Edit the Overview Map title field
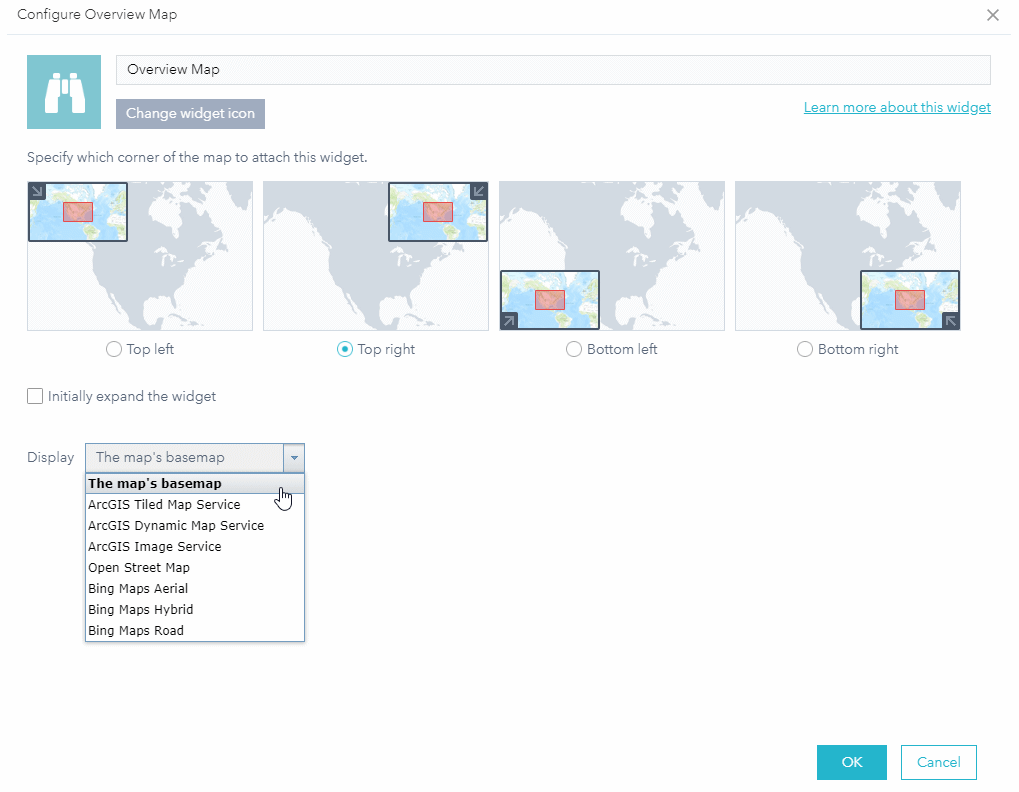The width and height of the screenshot is (1019, 792). 553,70
